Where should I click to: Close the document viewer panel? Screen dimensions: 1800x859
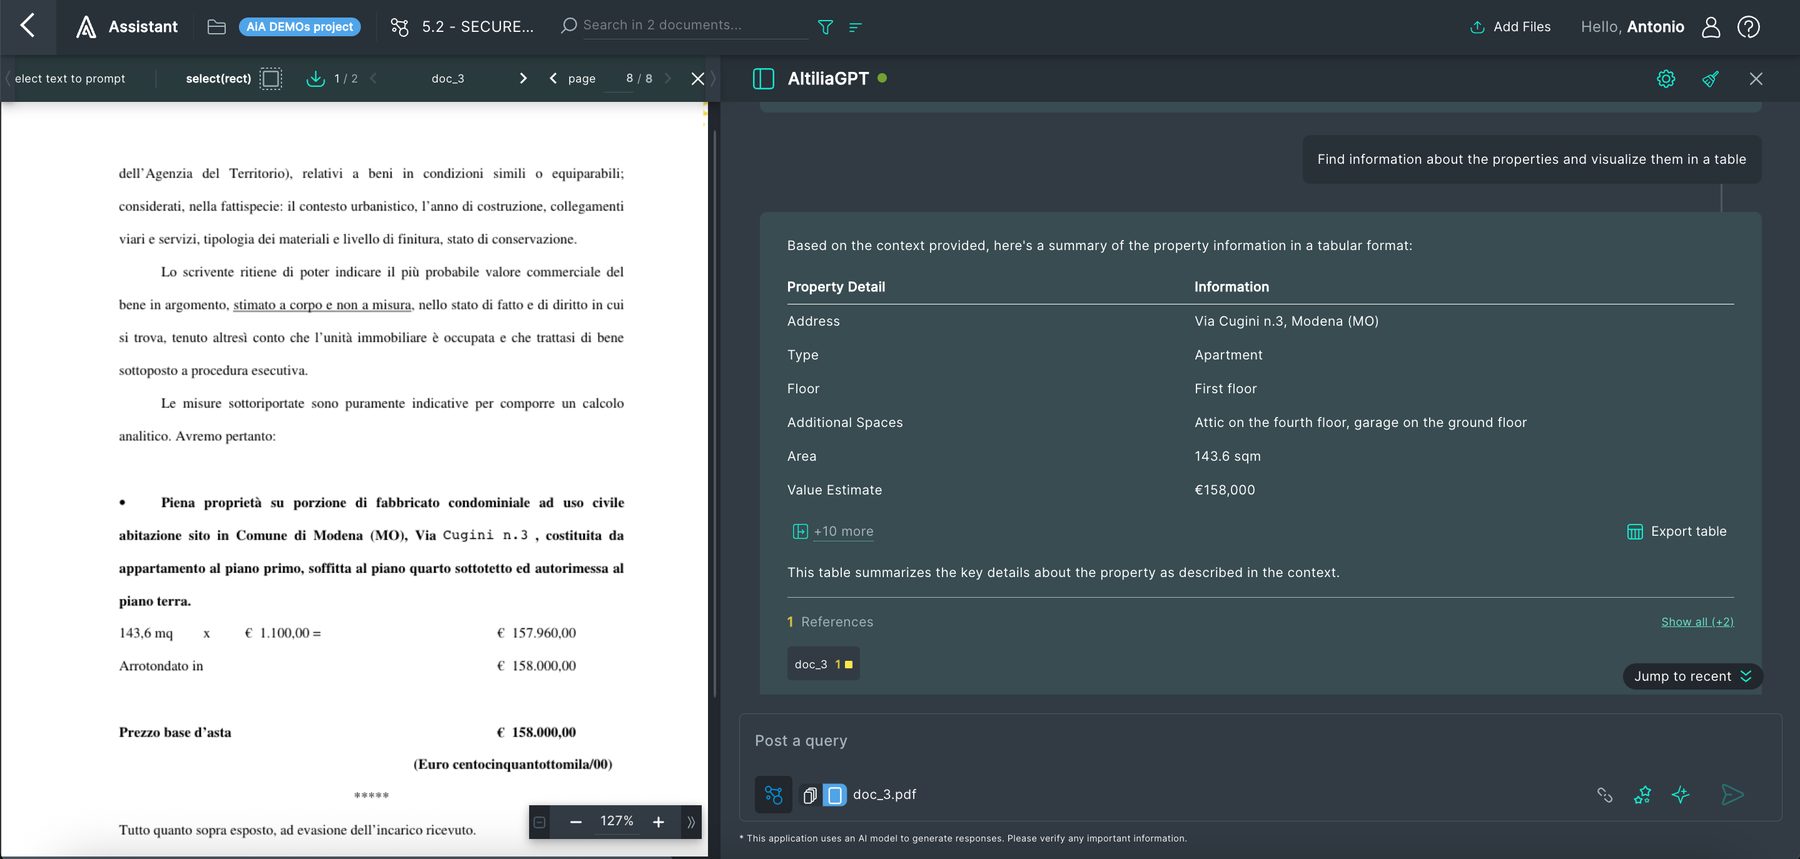pos(698,78)
